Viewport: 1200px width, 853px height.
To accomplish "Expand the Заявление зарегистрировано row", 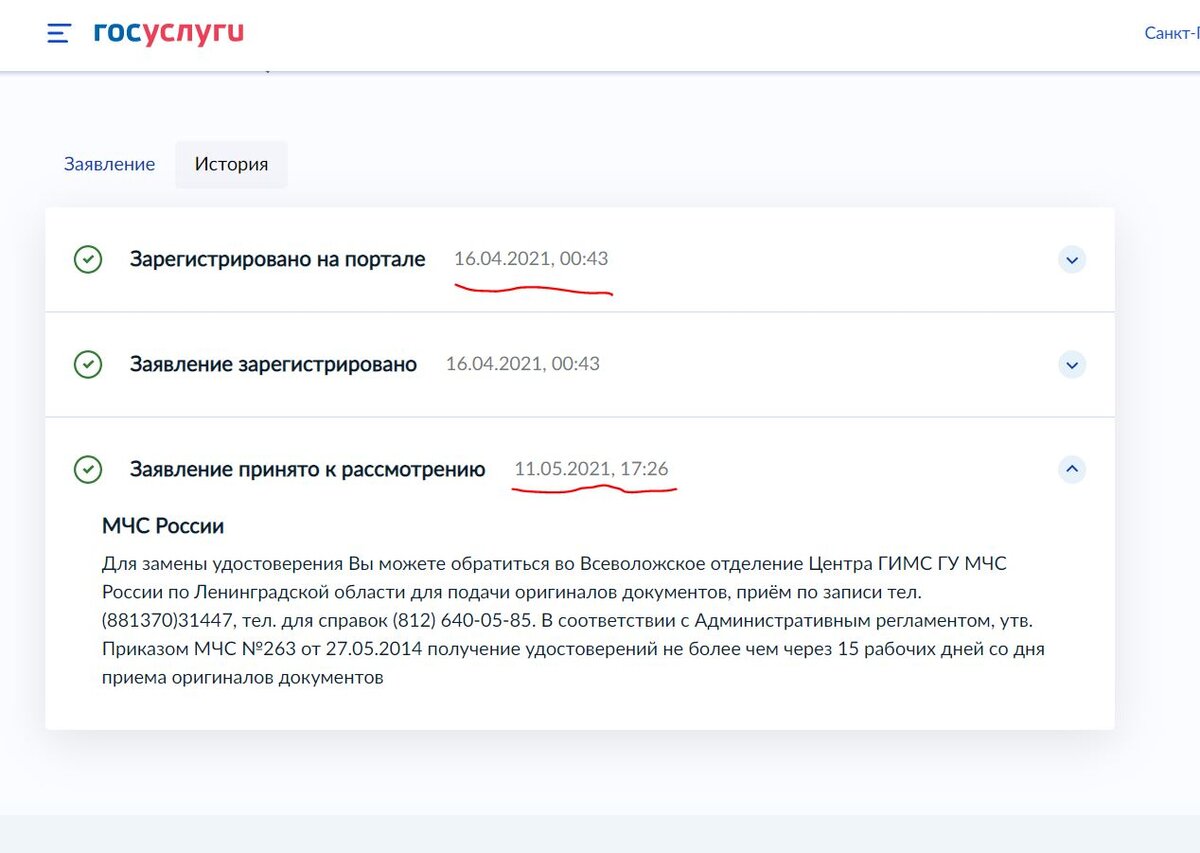I will 1072,365.
